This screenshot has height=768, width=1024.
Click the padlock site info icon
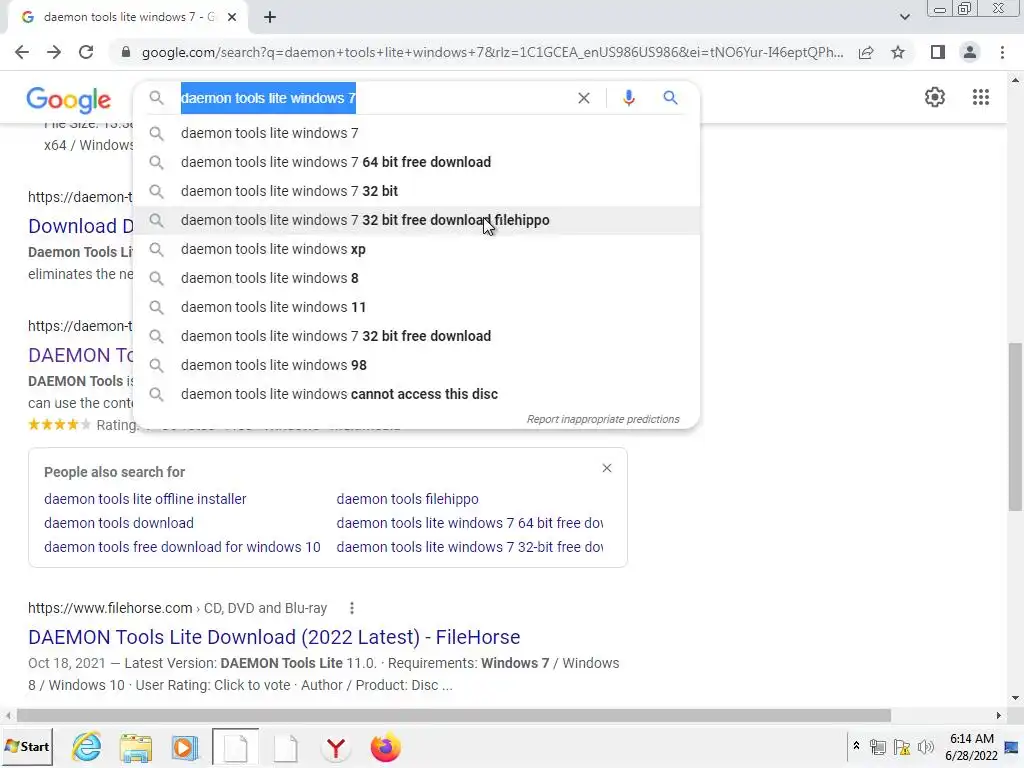(x=126, y=52)
